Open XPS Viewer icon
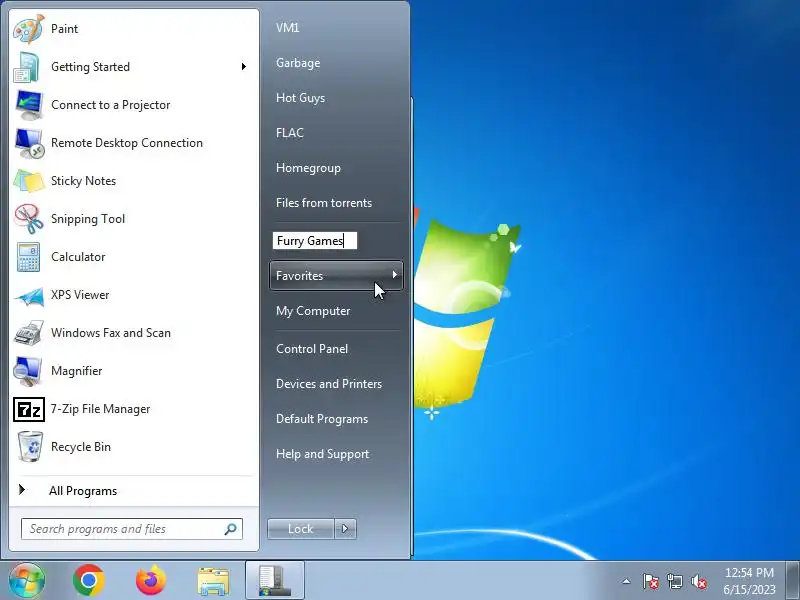This screenshot has width=800, height=600. (x=29, y=295)
